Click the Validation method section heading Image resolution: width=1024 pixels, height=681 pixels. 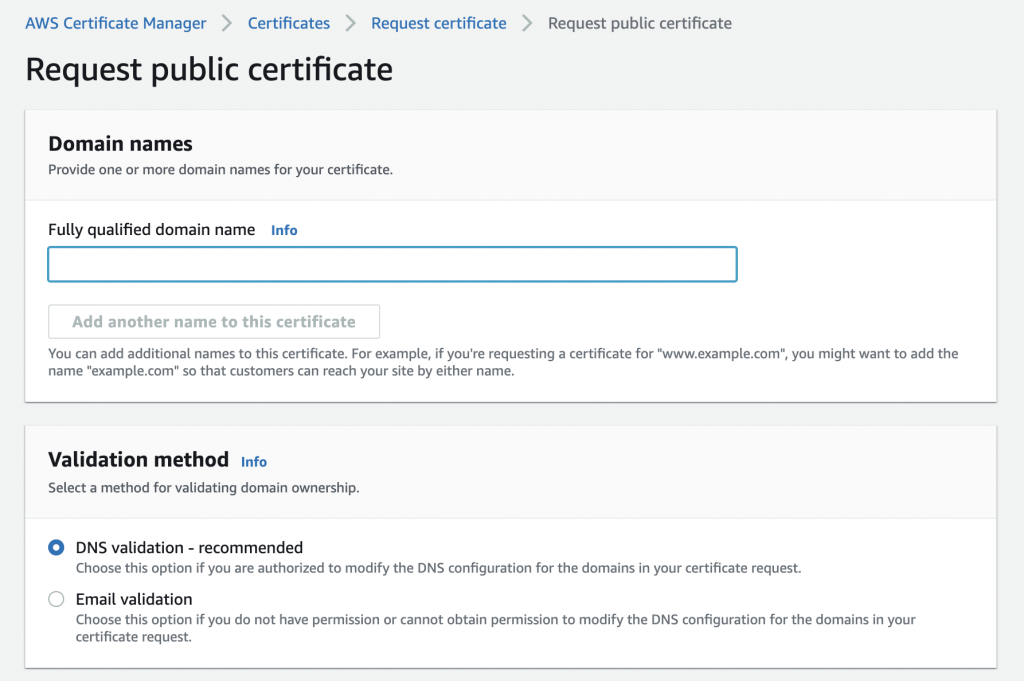click(138, 460)
